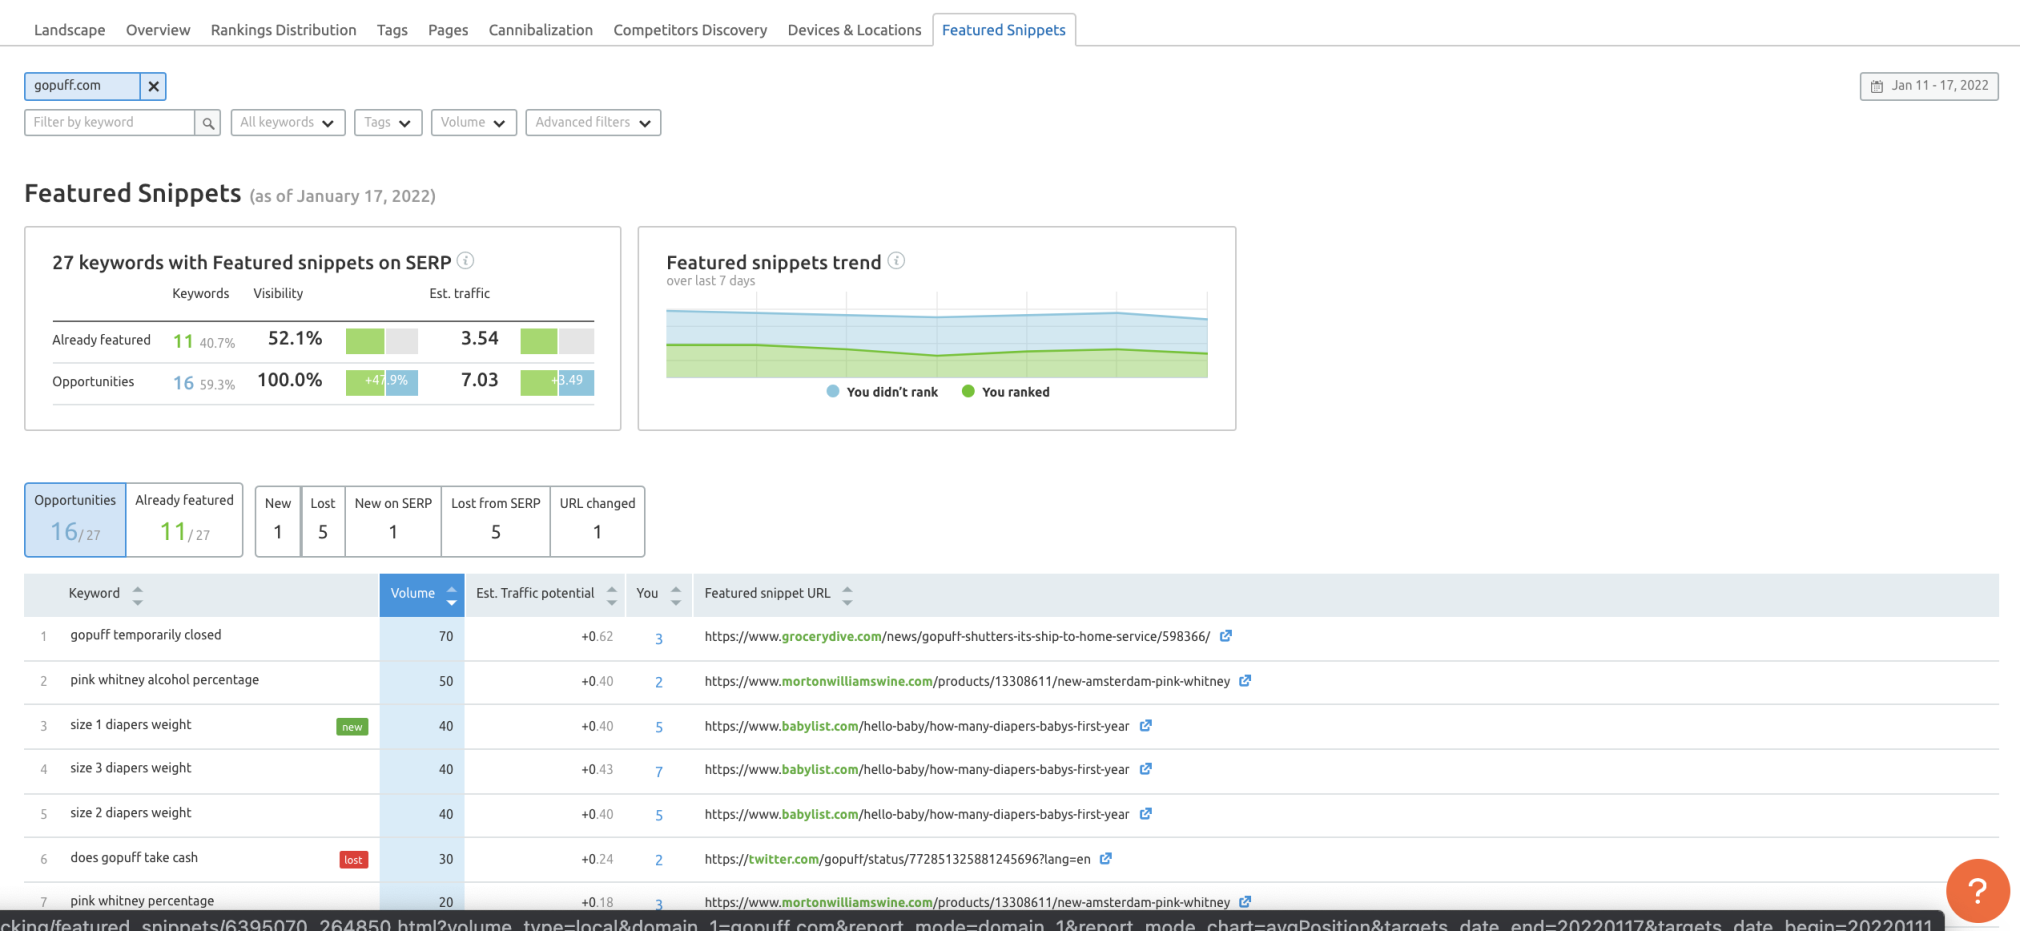Show info icon beside Featured snippets trend

897,261
